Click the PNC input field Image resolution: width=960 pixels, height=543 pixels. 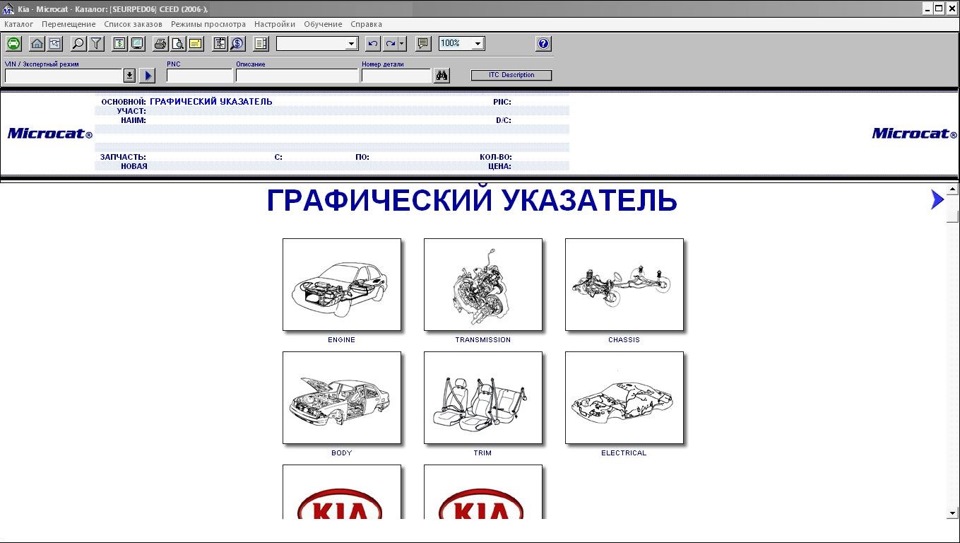[199, 76]
